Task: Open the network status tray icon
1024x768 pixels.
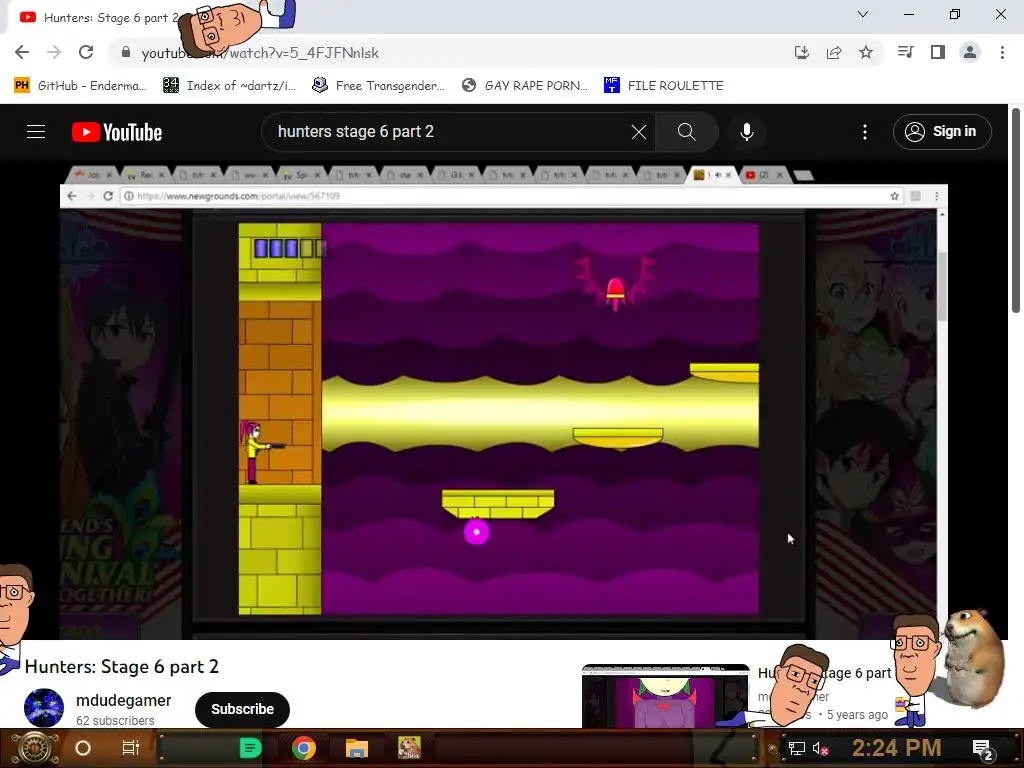Action: pos(797,748)
